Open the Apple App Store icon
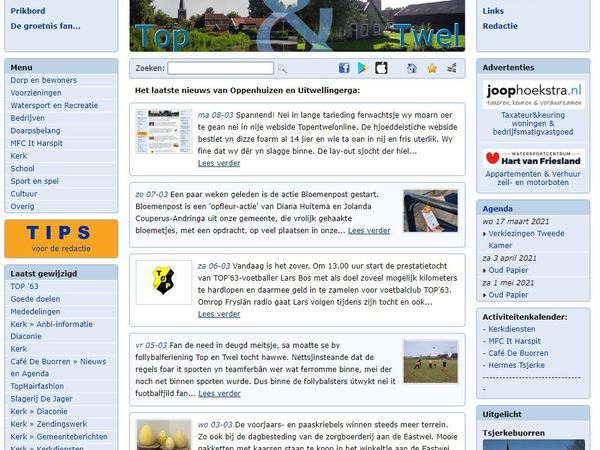 pos(381,68)
